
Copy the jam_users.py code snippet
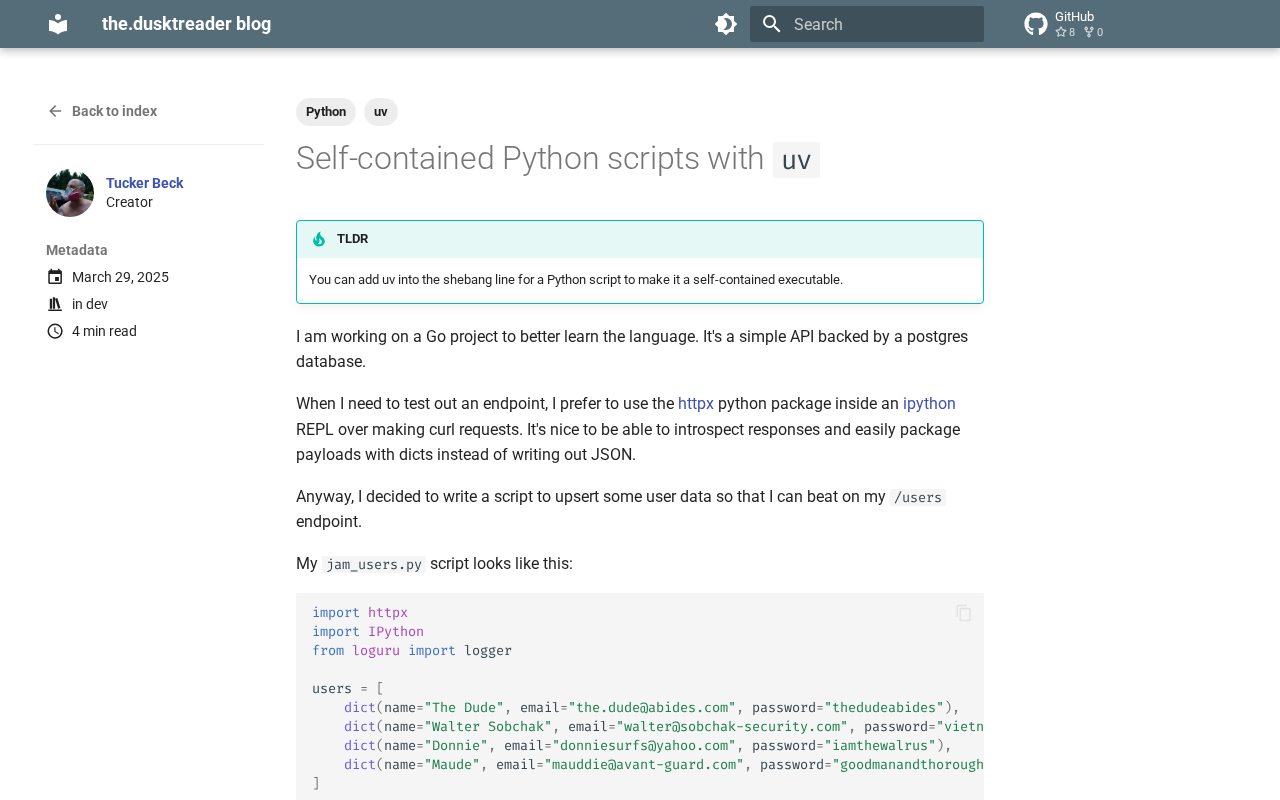962,613
